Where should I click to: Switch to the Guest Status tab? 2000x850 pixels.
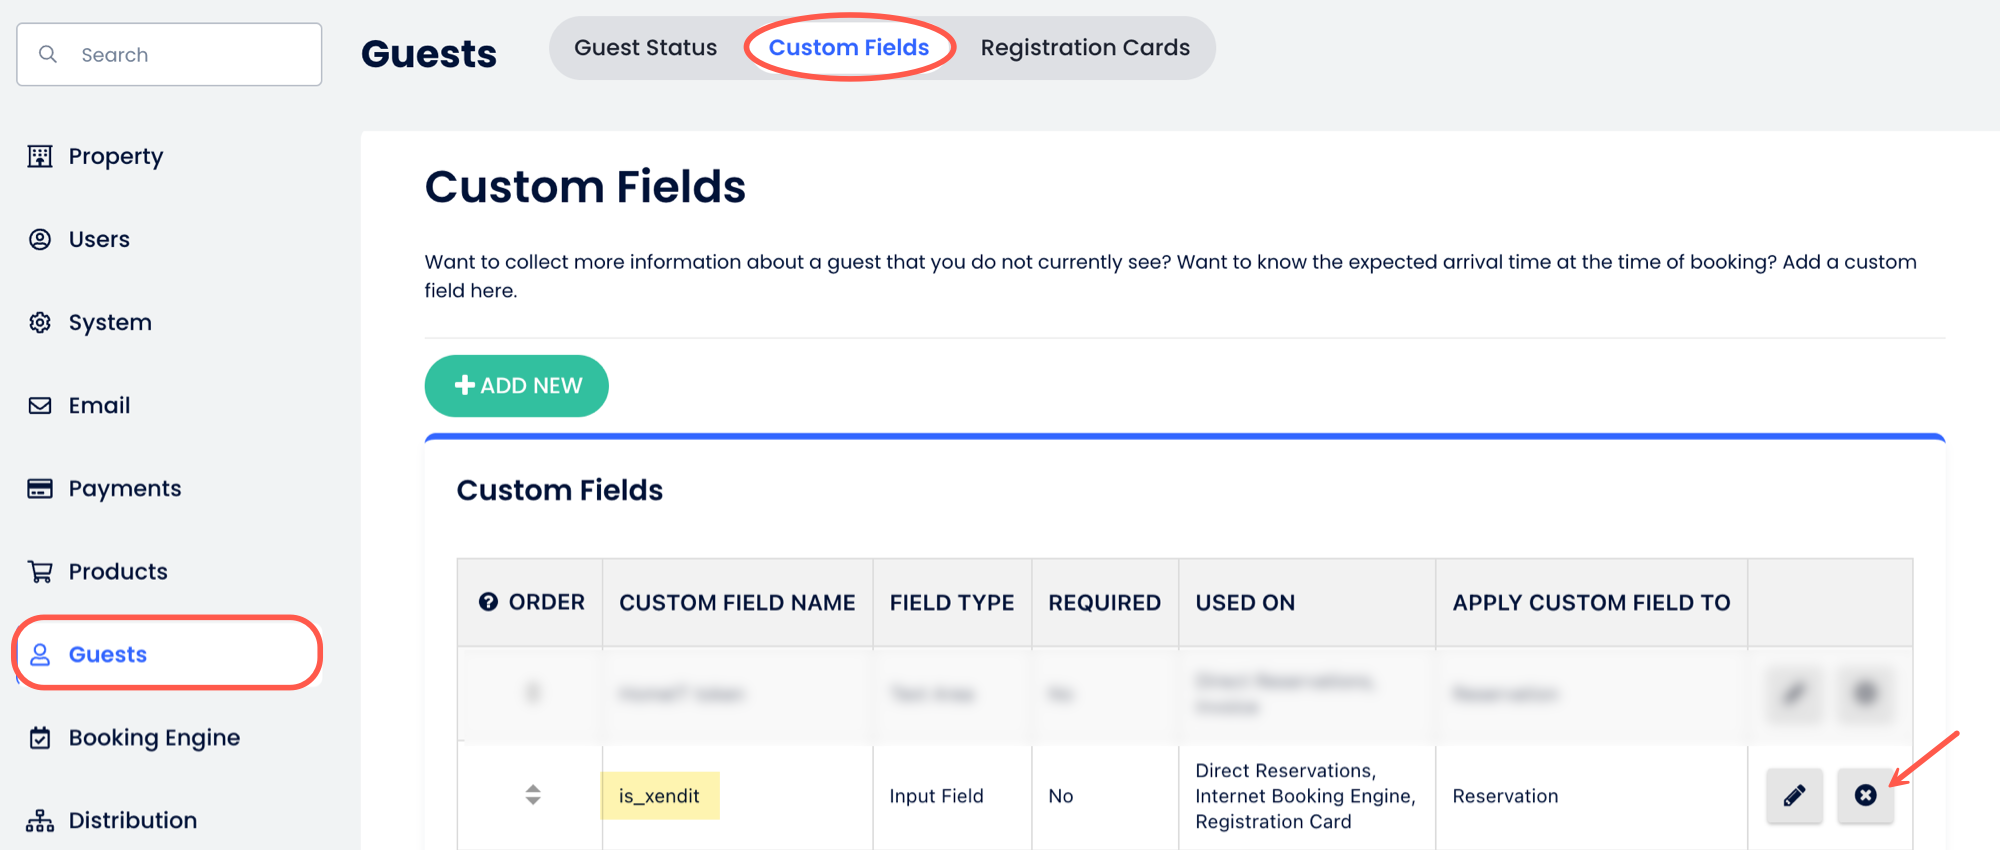645,48
